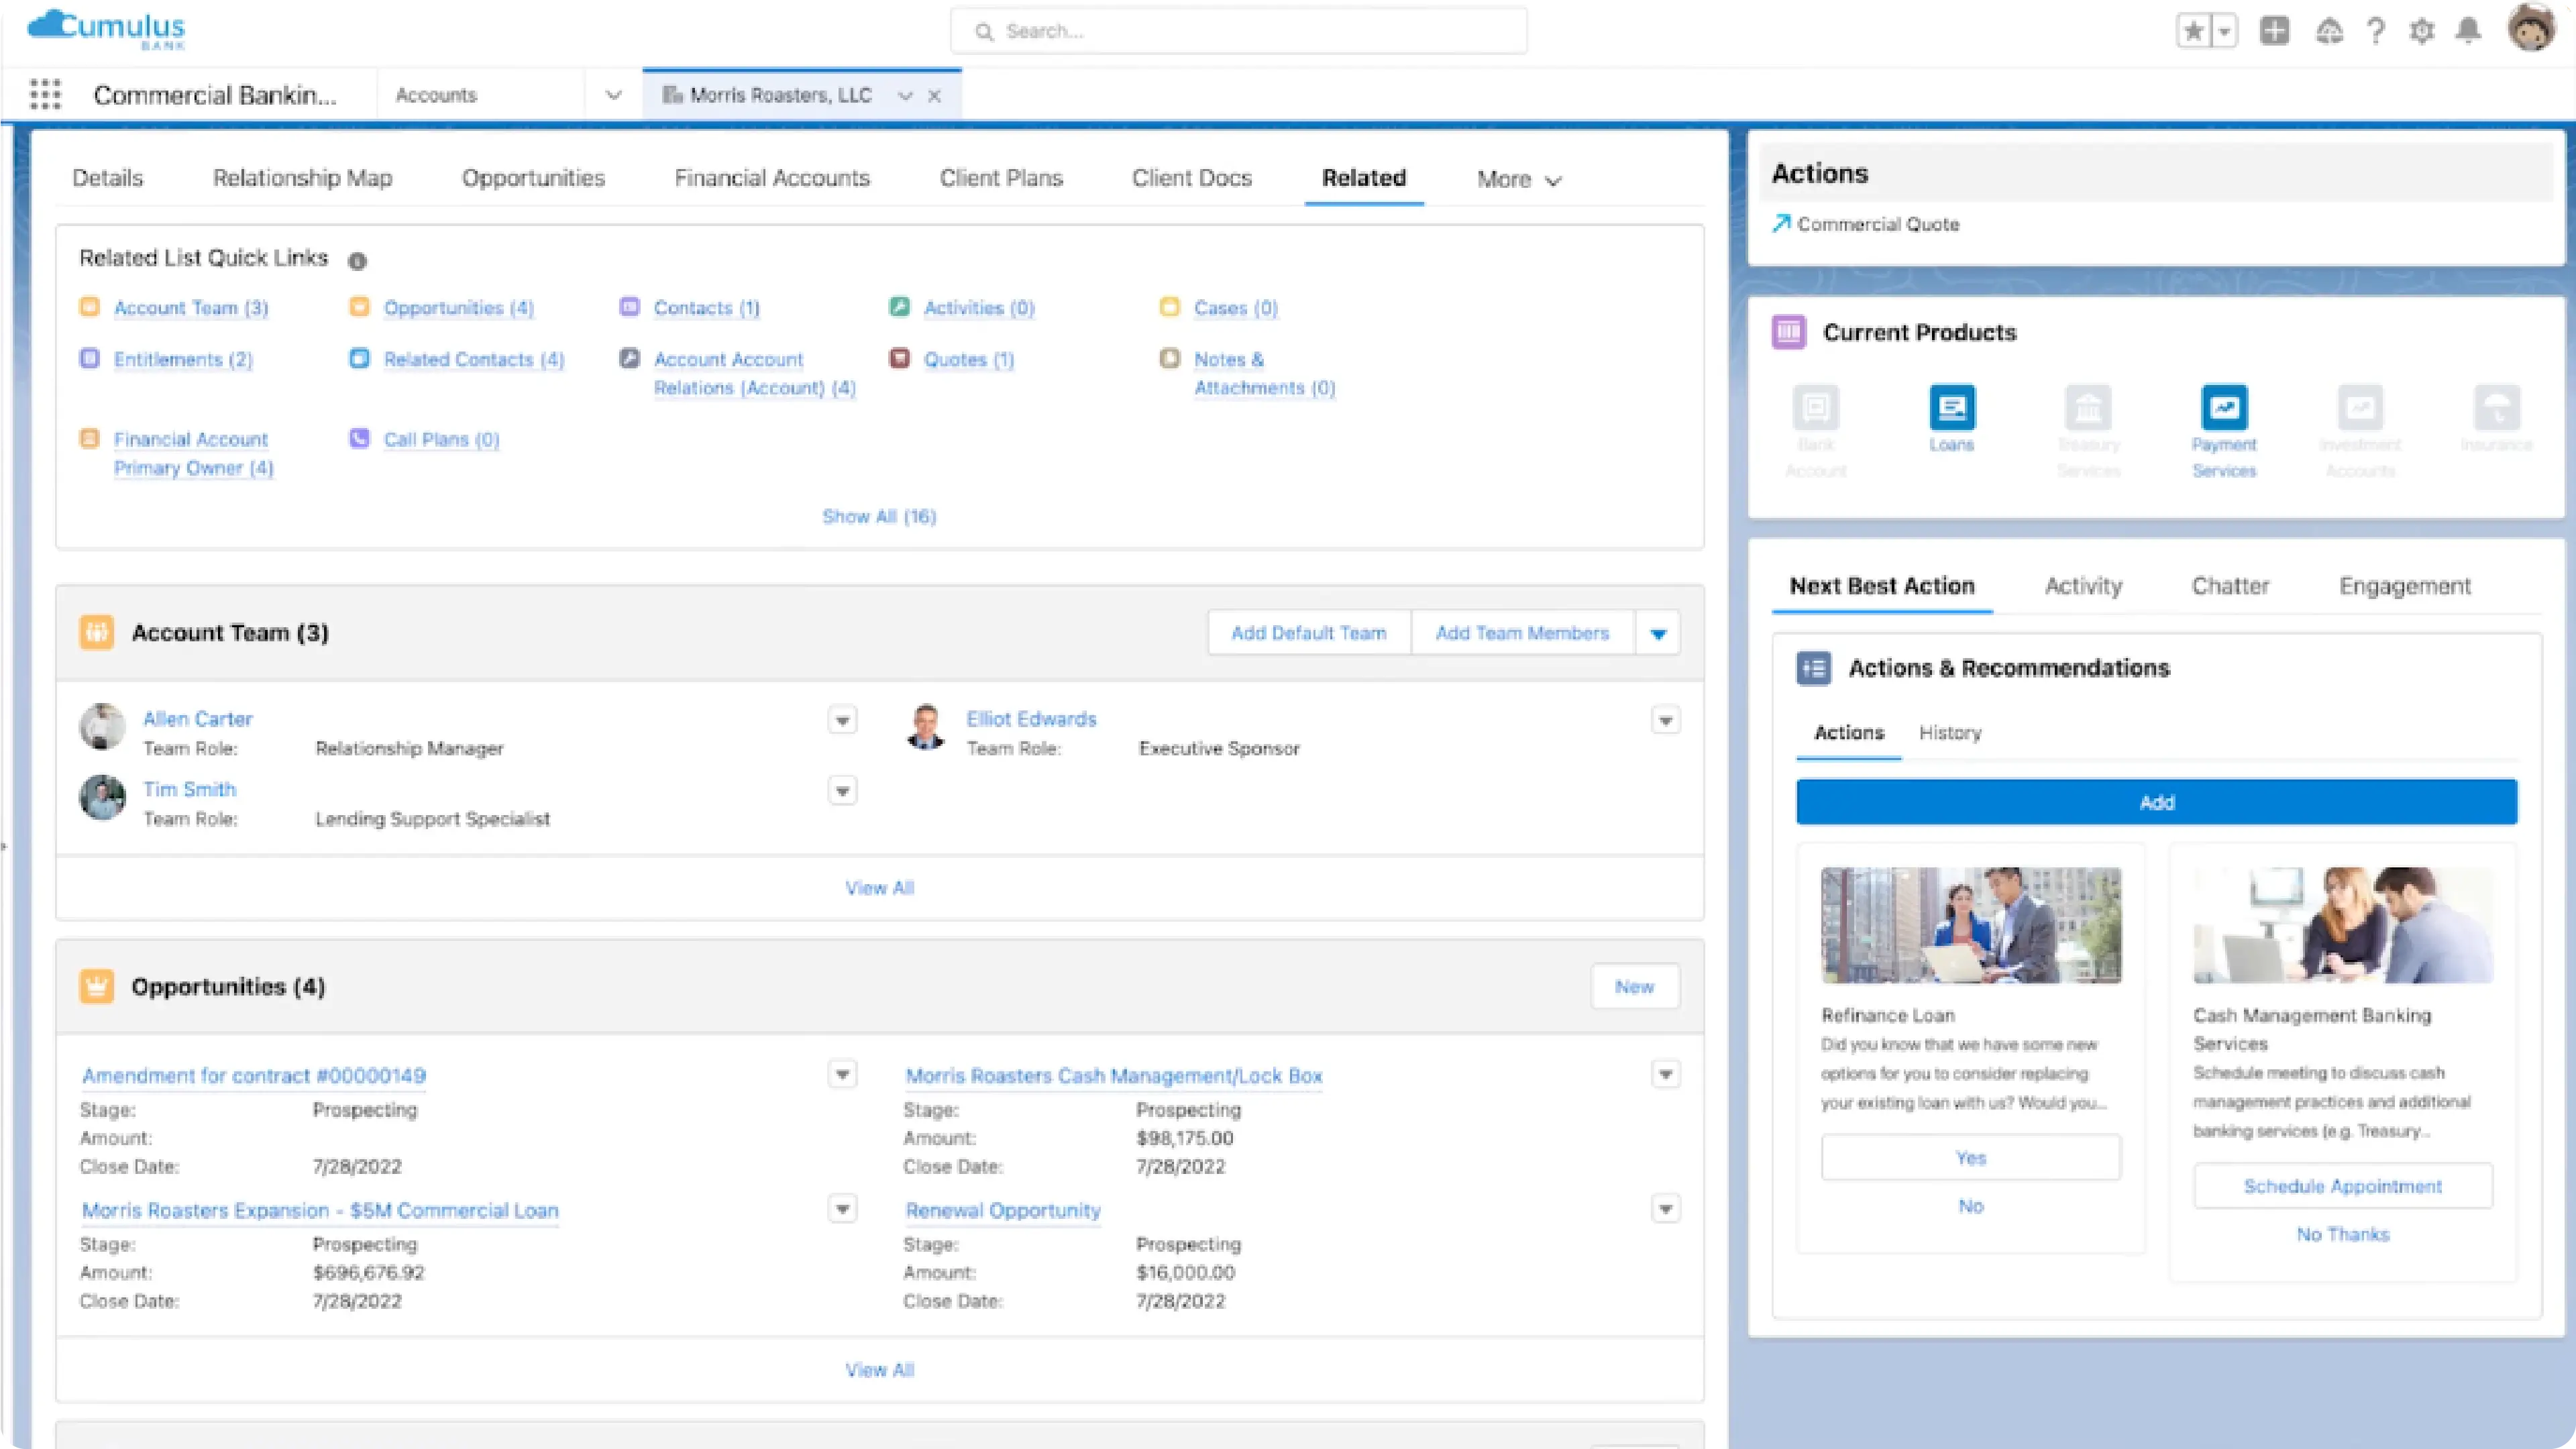The height and width of the screenshot is (1449, 2576).
Task: Click the Add Default Team button
Action: (1309, 633)
